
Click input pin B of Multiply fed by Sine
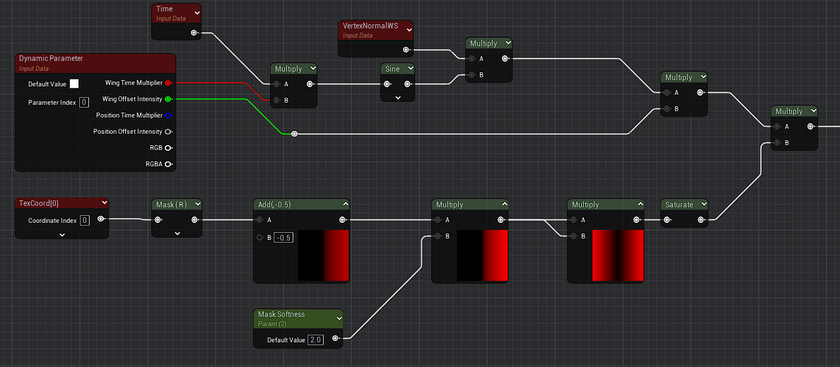[471, 74]
